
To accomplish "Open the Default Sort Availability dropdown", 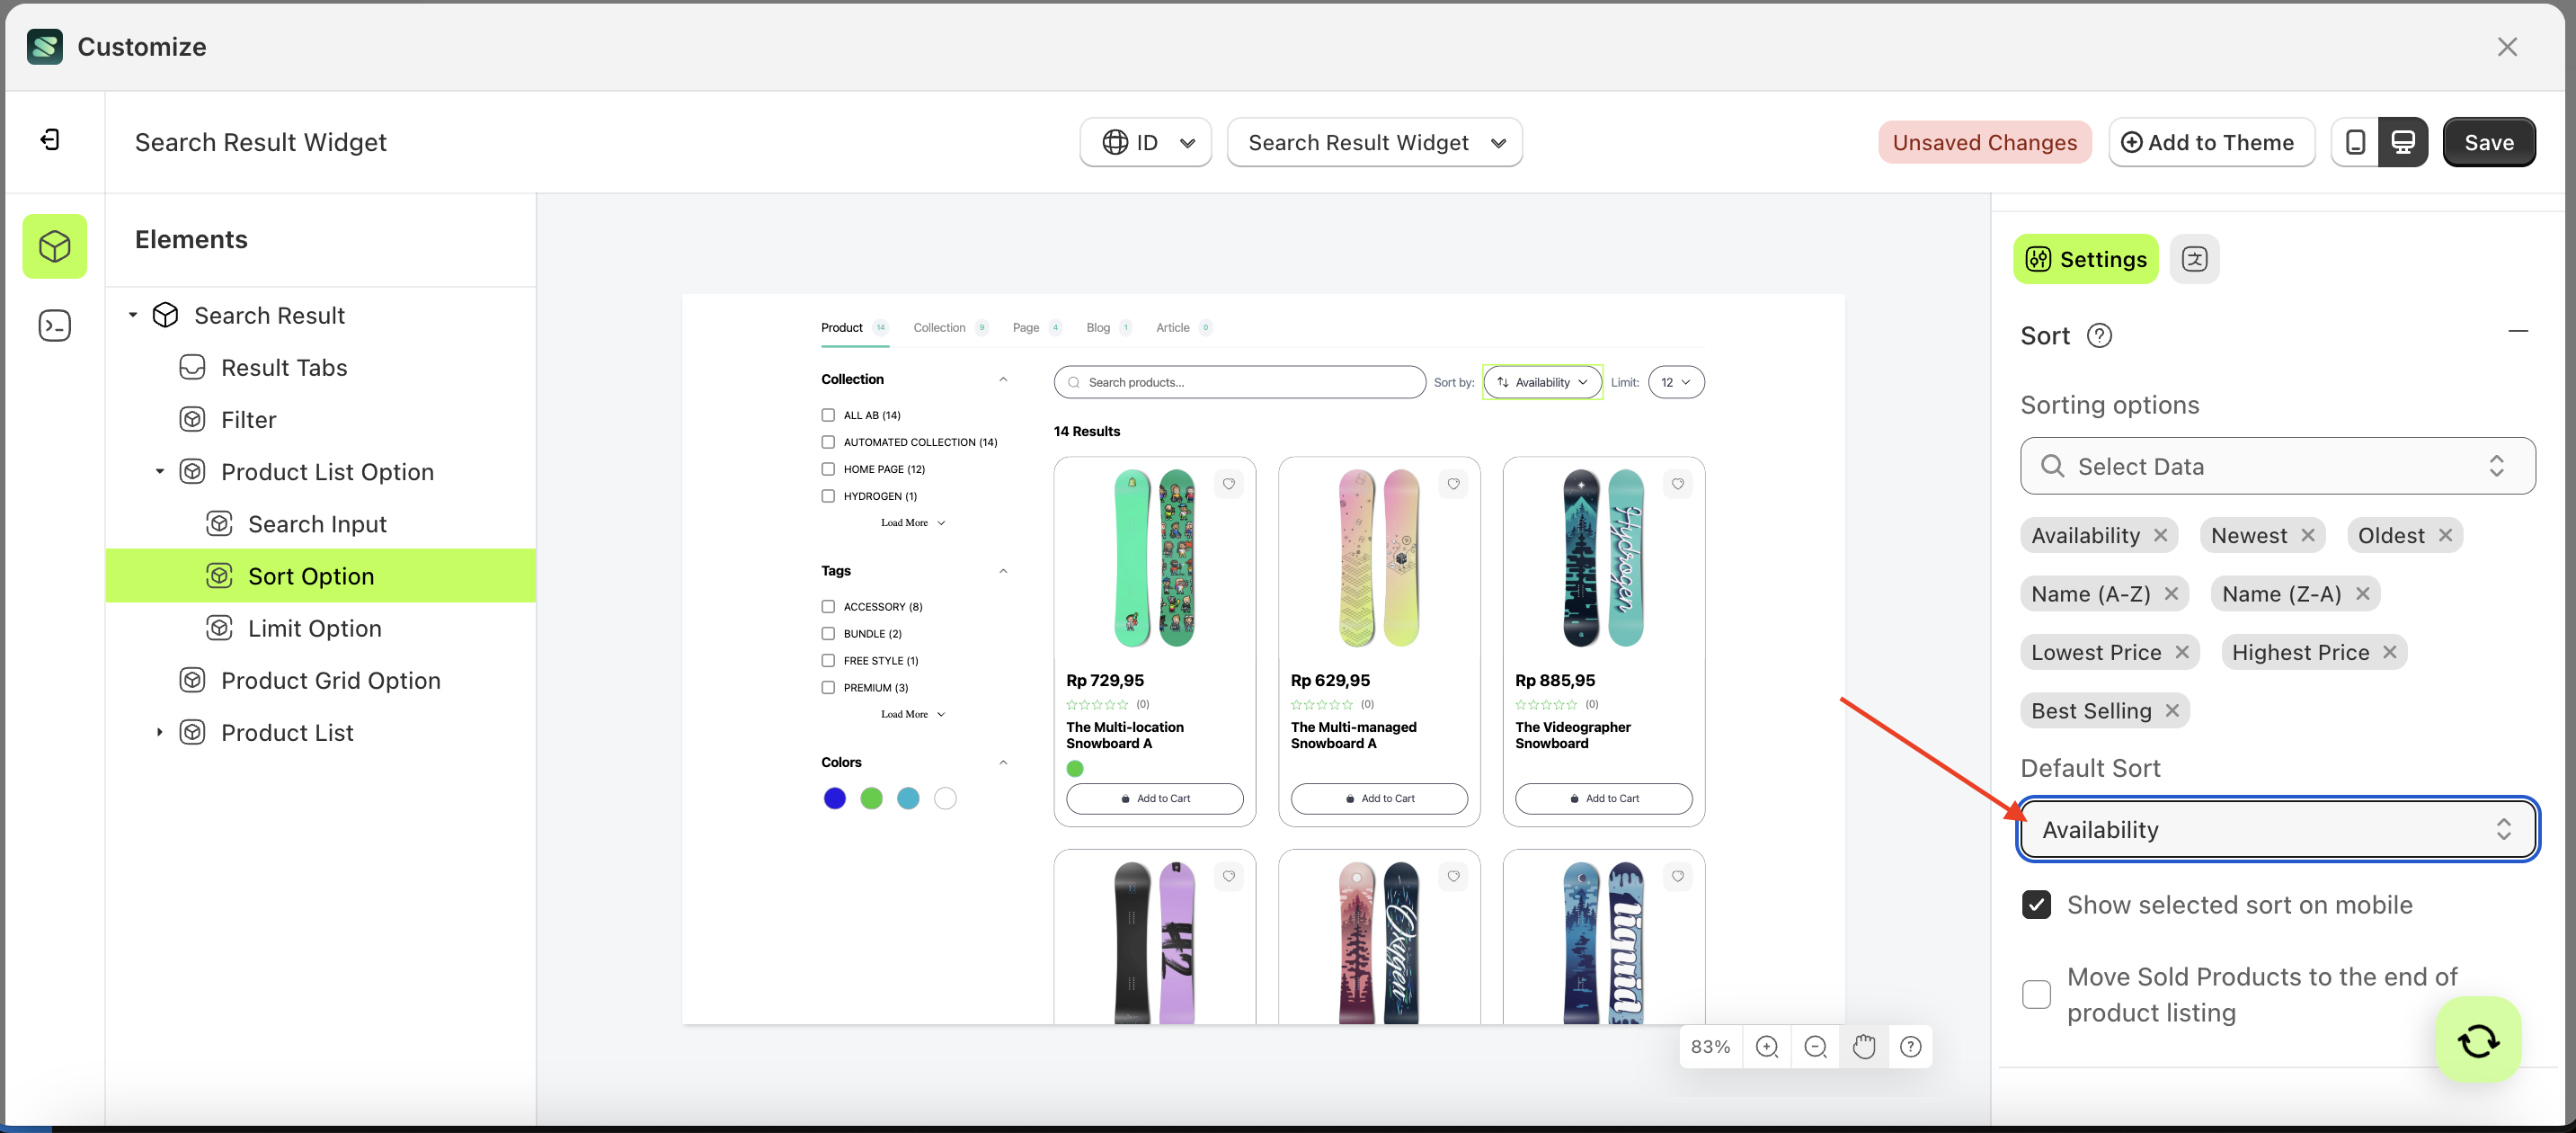I will (x=2277, y=829).
